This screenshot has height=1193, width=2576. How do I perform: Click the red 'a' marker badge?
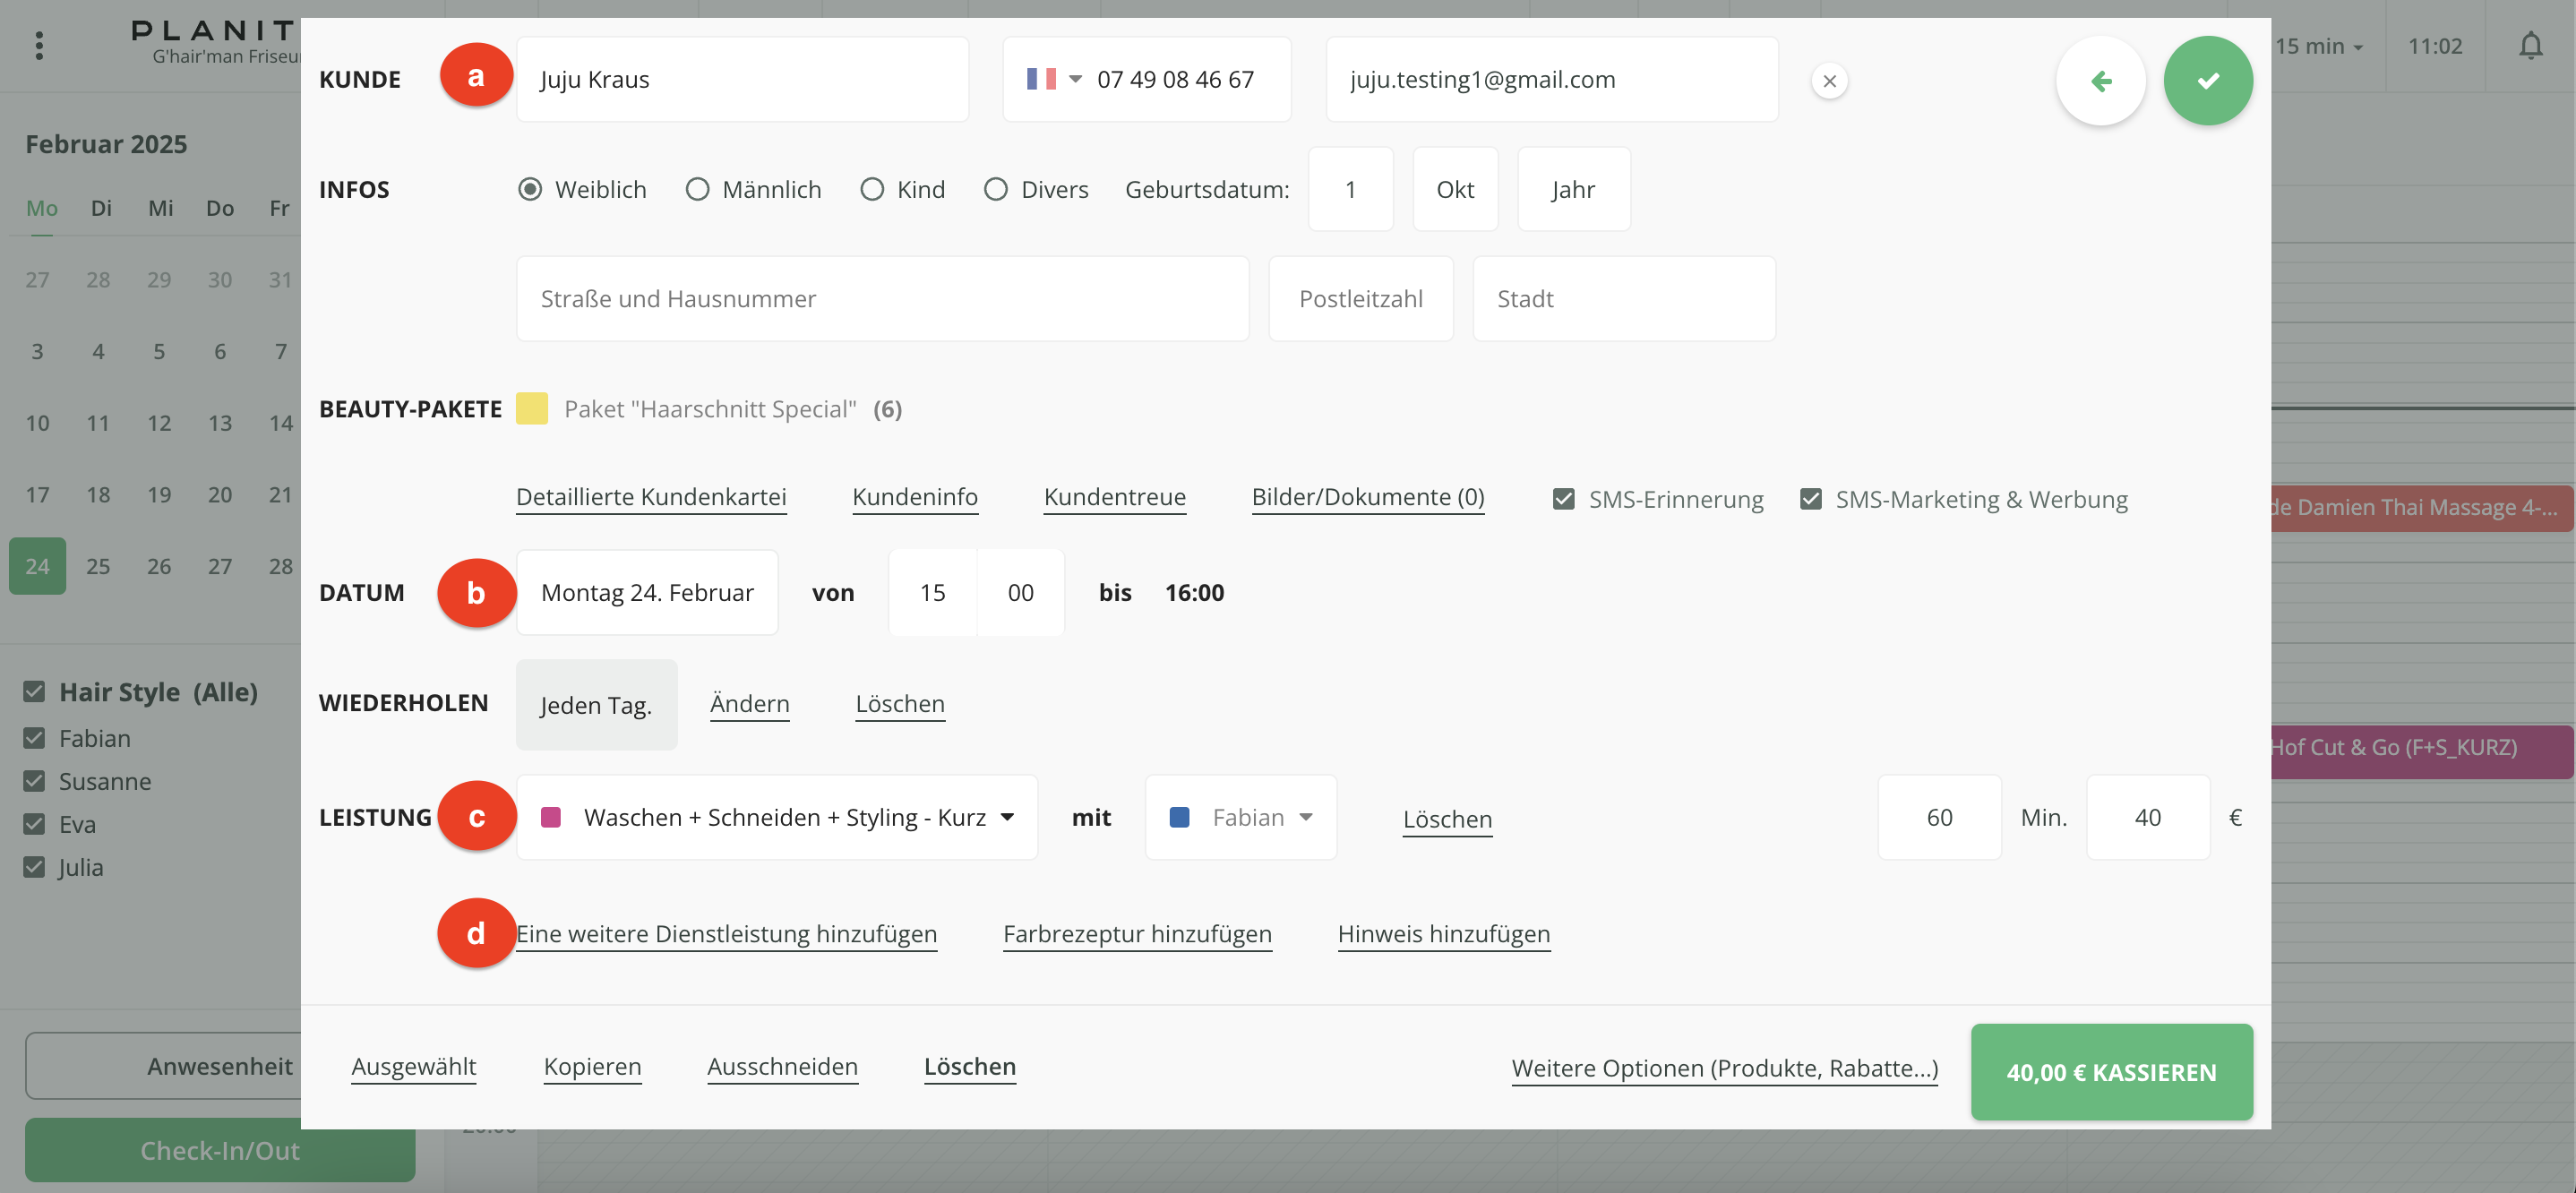[x=476, y=75]
